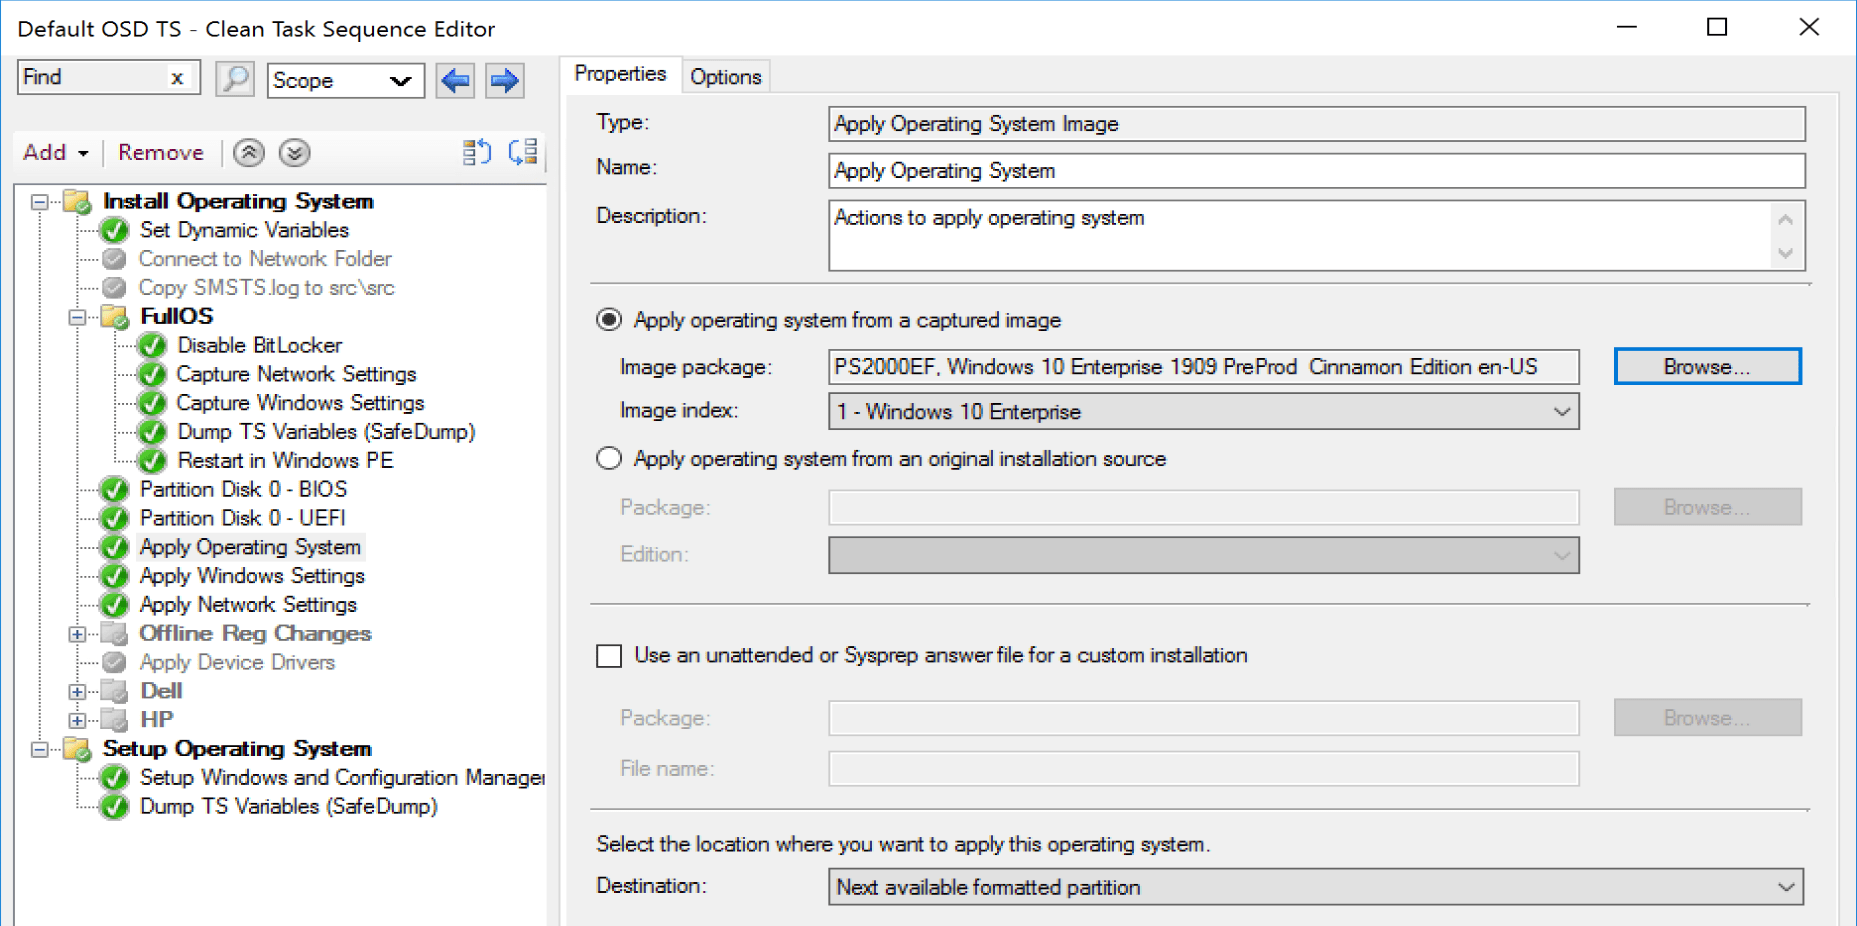Switch to the Options tab
1857x926 pixels.
(x=726, y=76)
